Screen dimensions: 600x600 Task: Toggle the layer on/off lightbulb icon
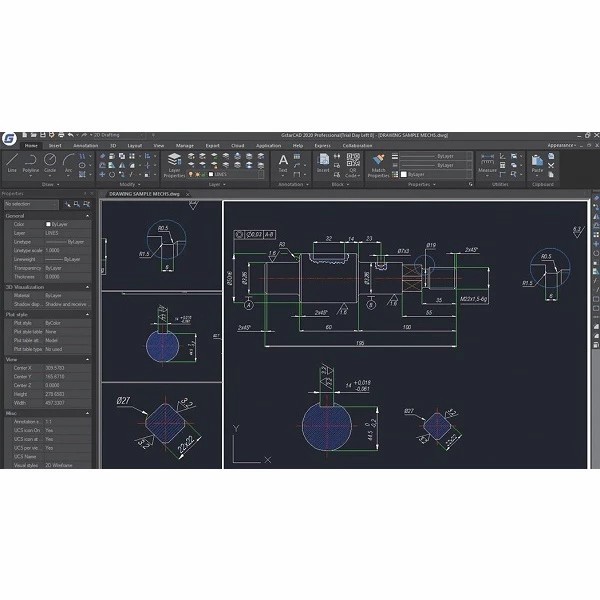coord(191,174)
